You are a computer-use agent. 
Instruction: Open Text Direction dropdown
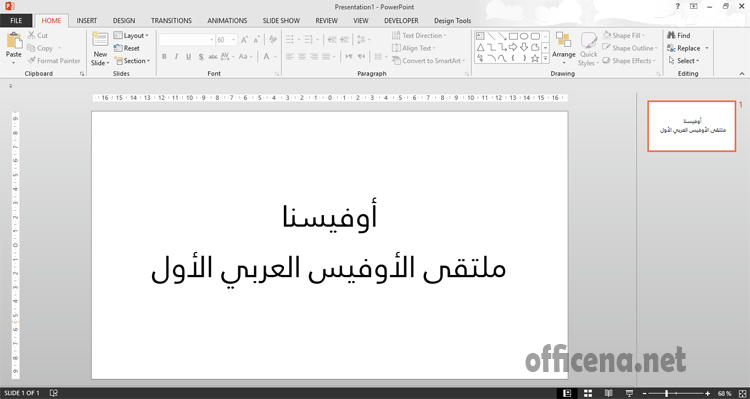(419, 35)
